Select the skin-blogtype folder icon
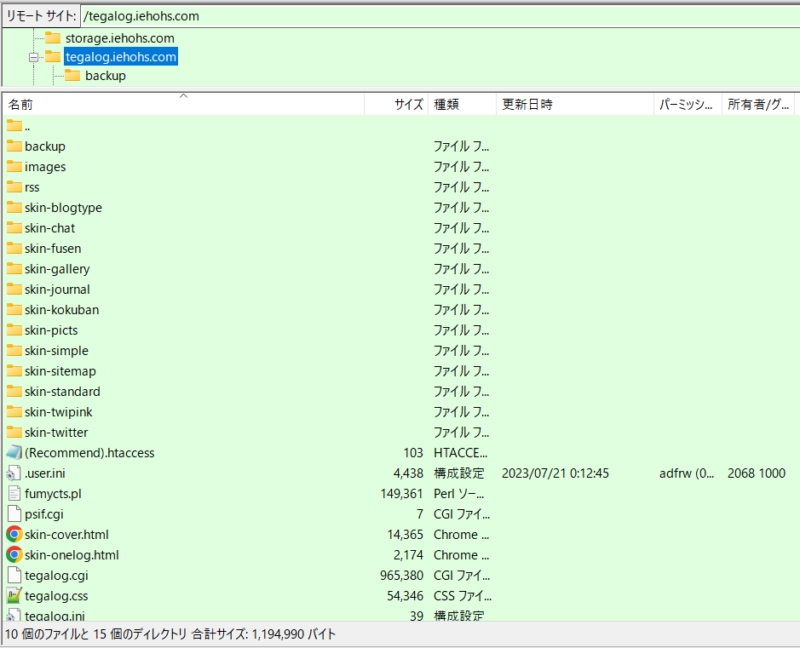 click(14, 207)
